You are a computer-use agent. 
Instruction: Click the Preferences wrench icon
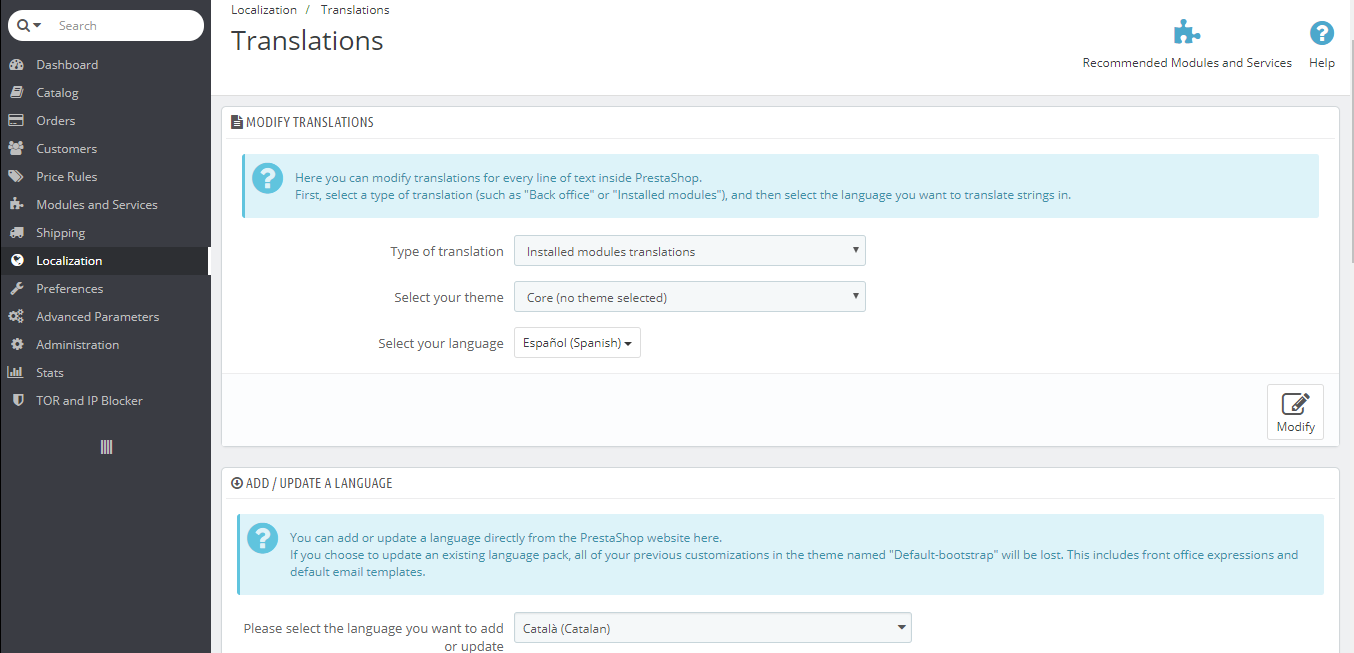(16, 289)
